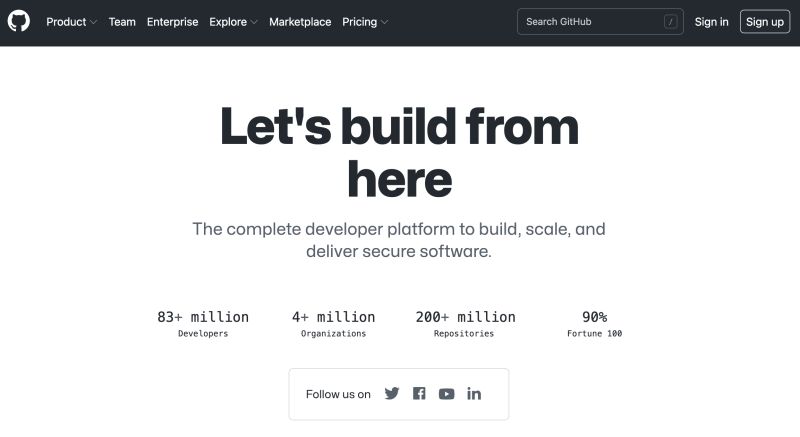
Task: Click the "Developers" label
Action: tap(203, 333)
